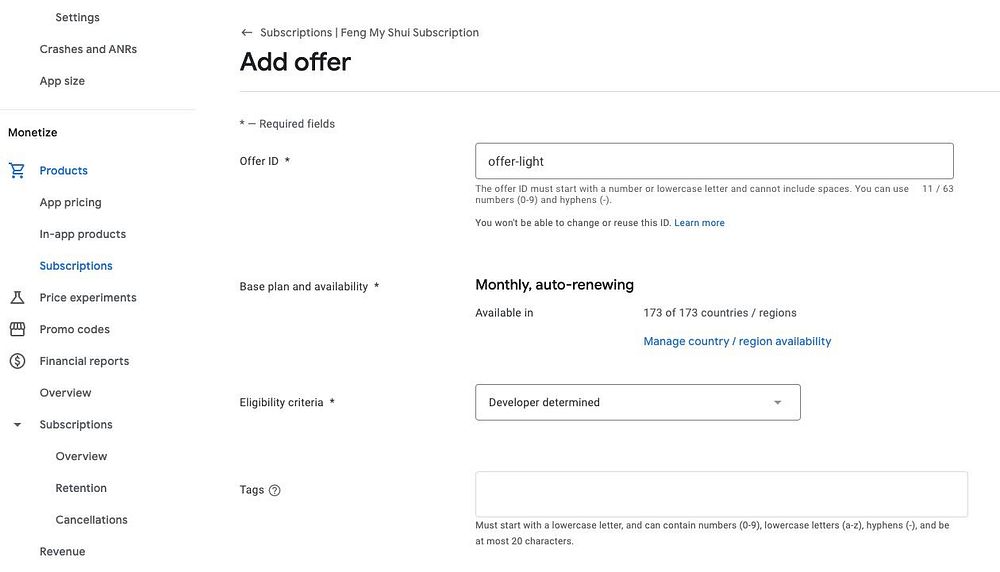View the Cancellations report
1000x572 pixels.
pyautogui.click(x=91, y=520)
